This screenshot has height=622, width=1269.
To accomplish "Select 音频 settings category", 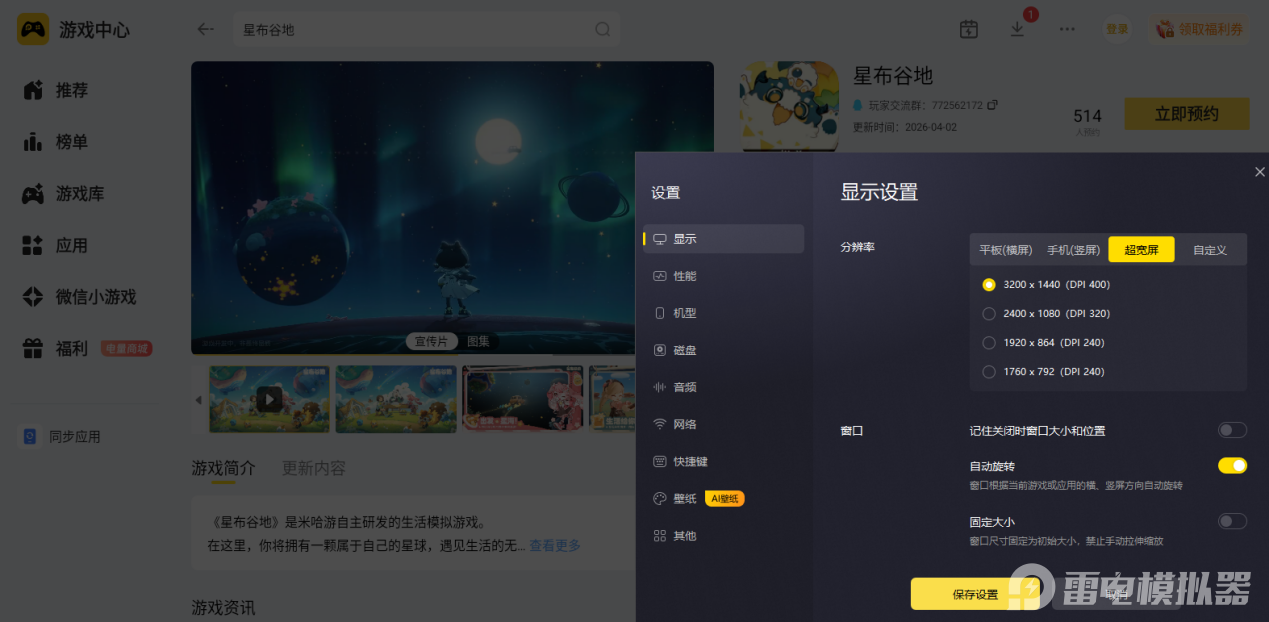I will click(724, 387).
